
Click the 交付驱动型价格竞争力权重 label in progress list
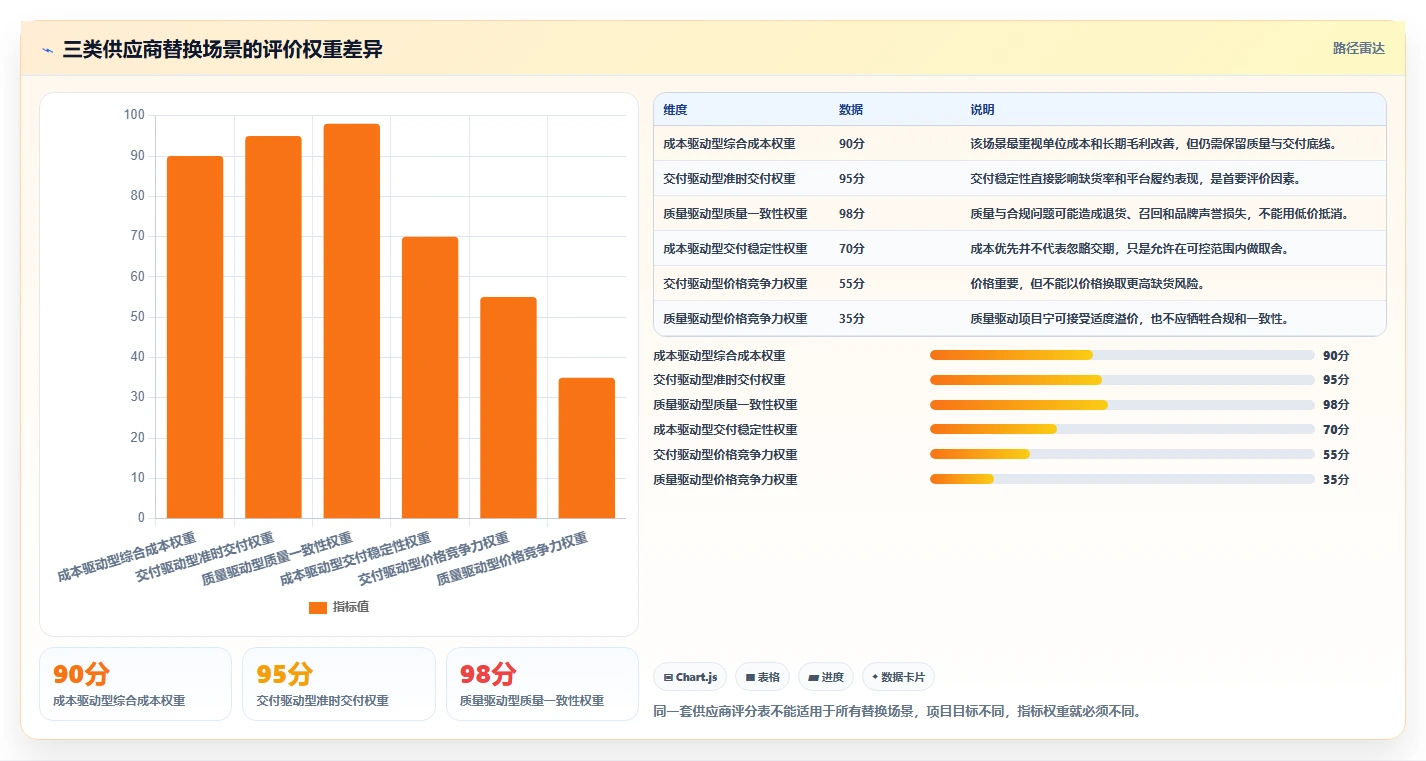(x=725, y=455)
